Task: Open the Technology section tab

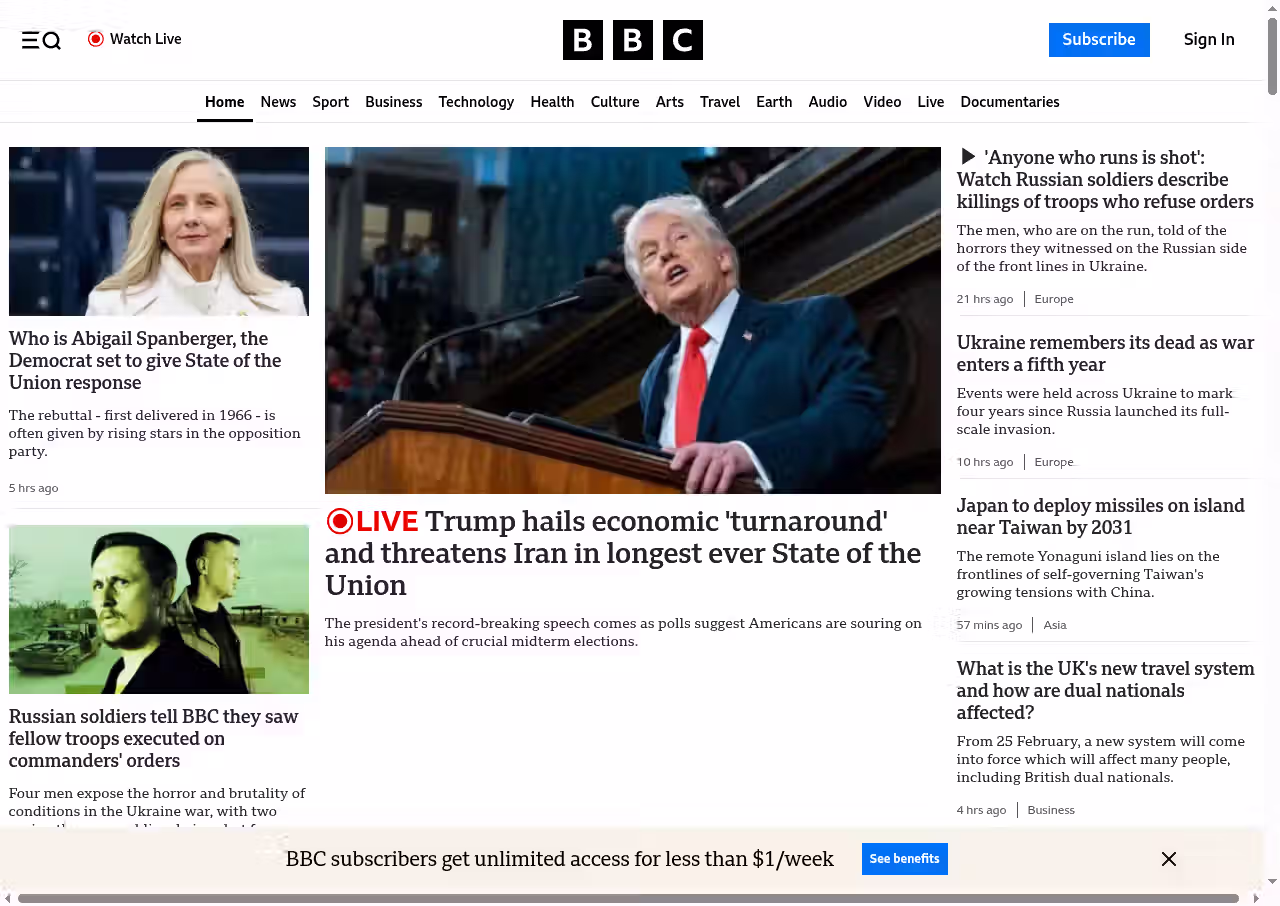Action: click(x=476, y=102)
